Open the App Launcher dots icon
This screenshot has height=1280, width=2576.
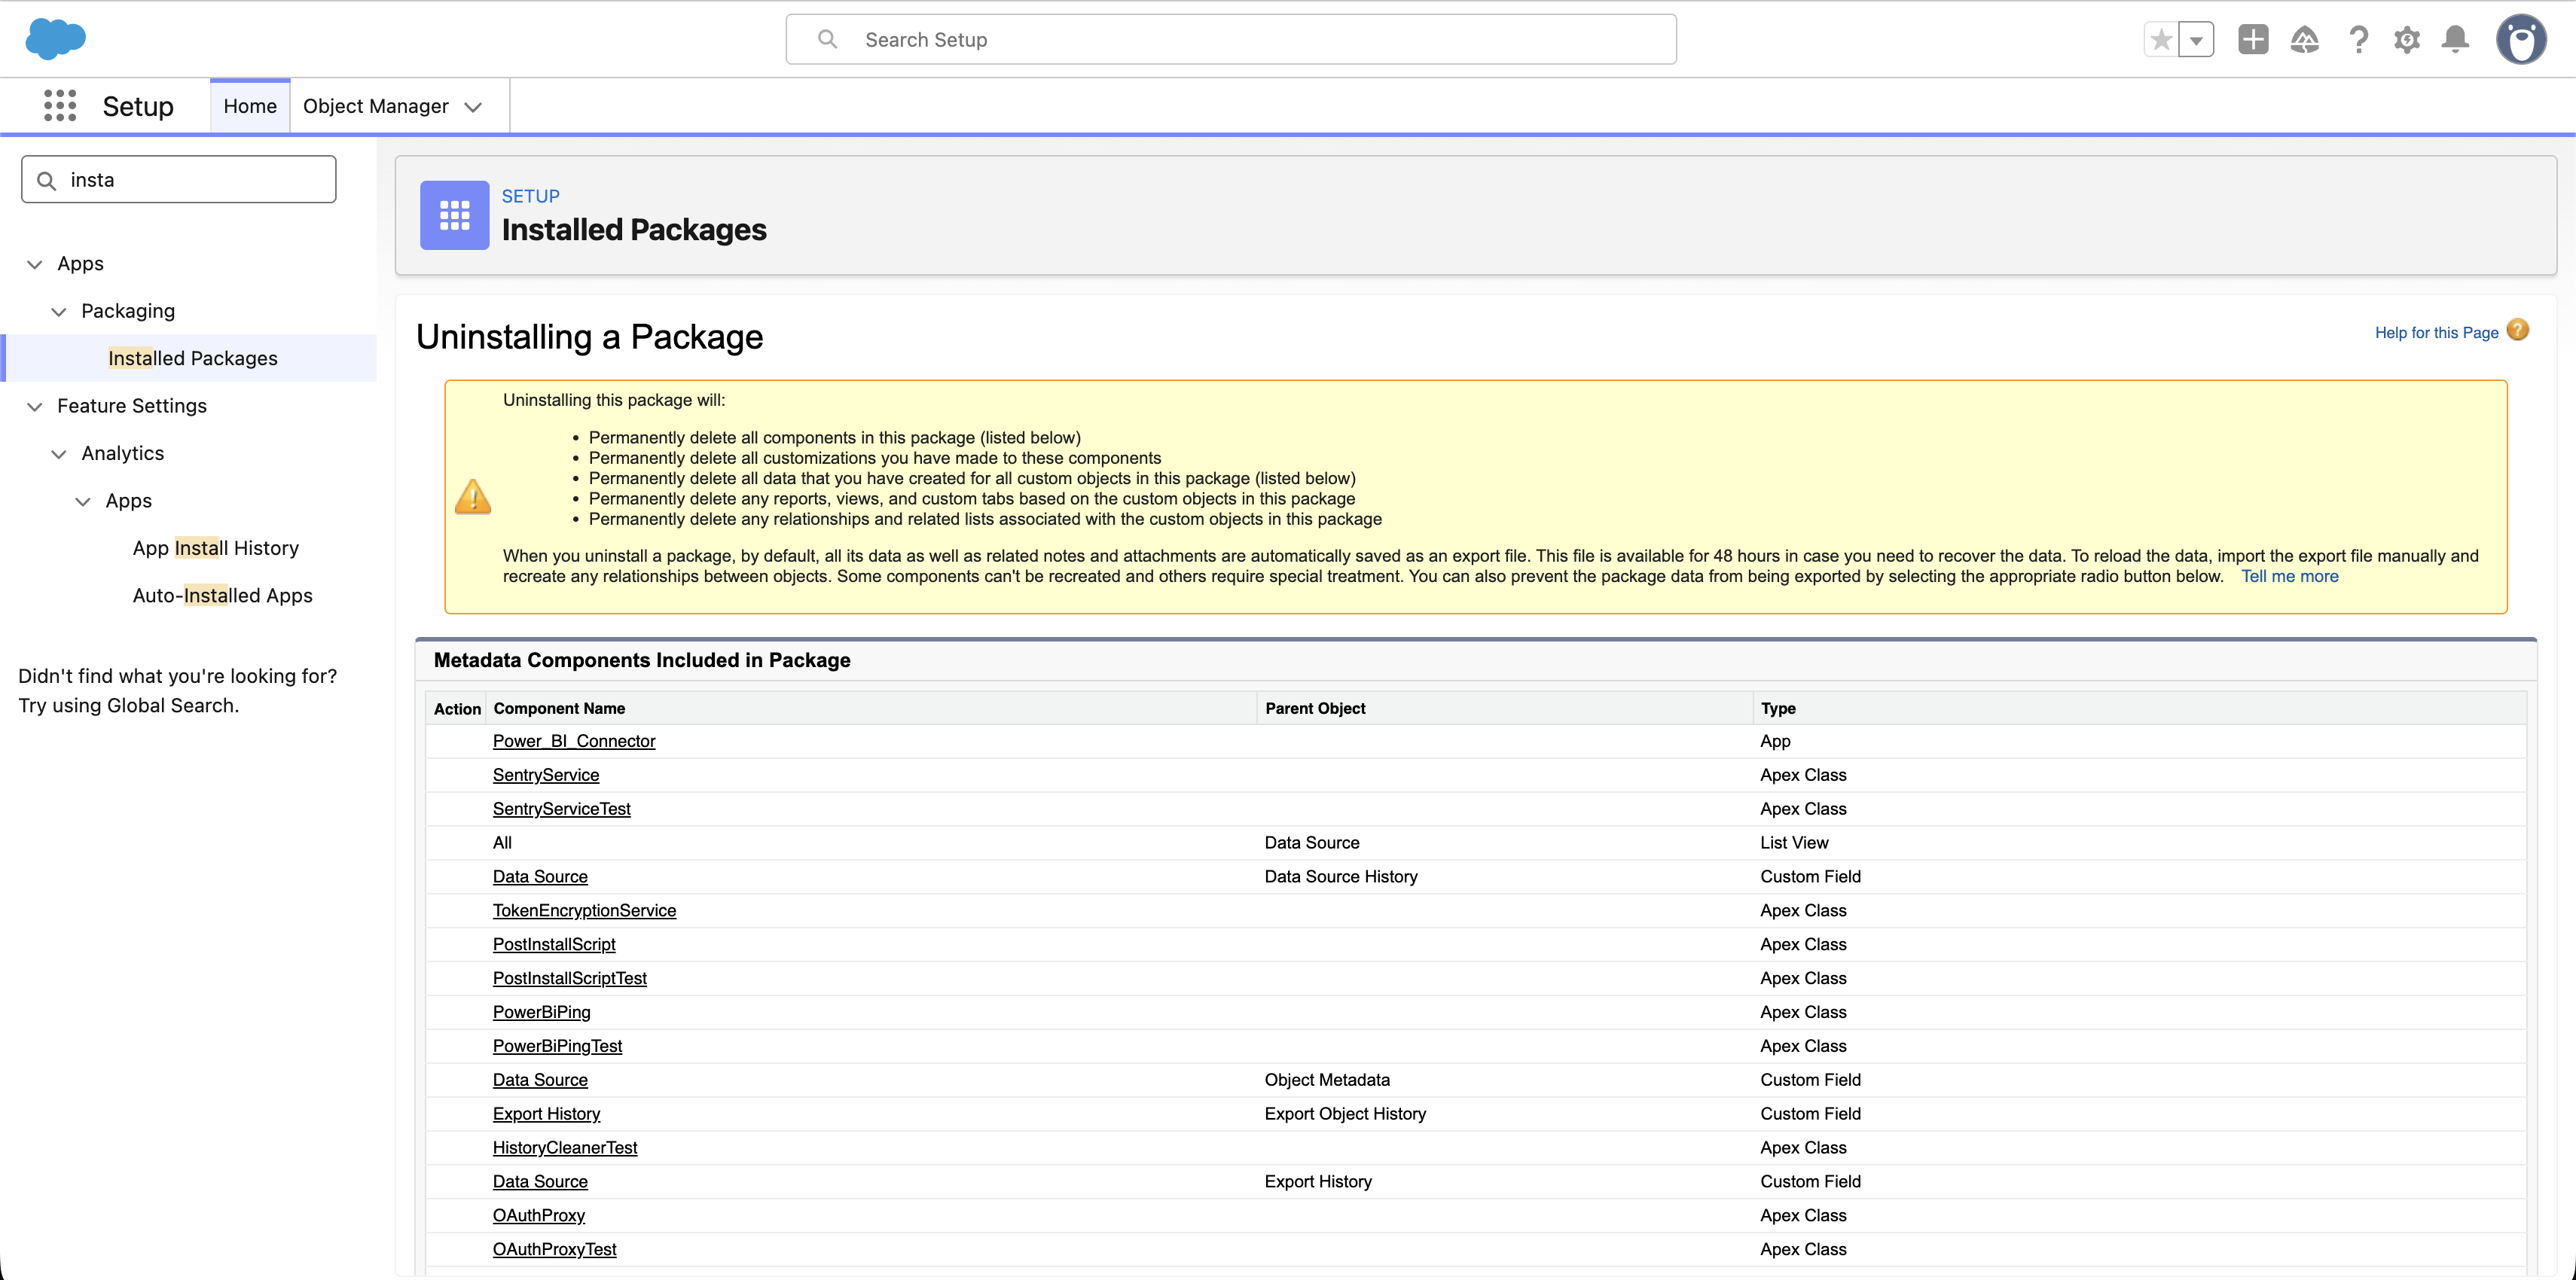(x=60, y=106)
